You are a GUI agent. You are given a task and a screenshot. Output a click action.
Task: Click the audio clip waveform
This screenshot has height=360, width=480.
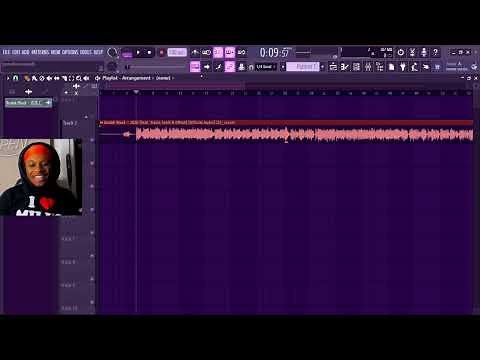tap(286, 135)
